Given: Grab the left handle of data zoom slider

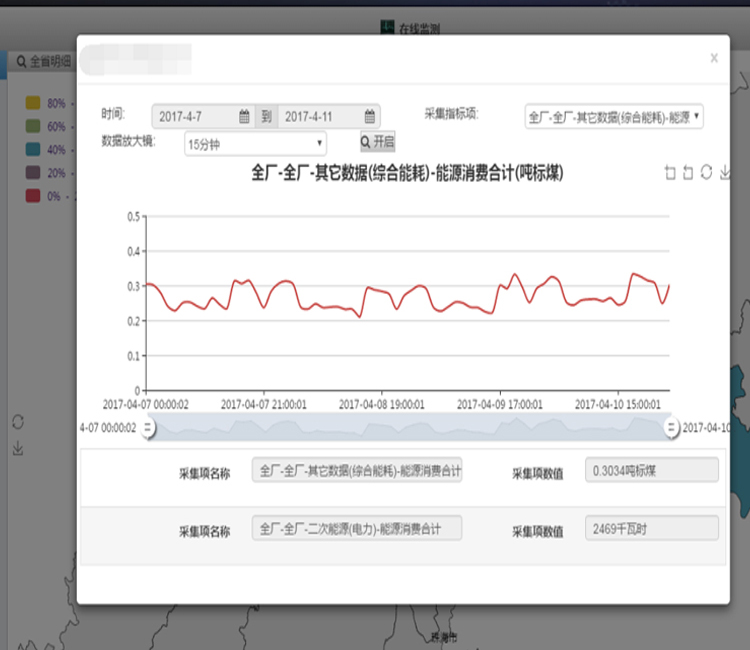Looking at the screenshot, I should tap(148, 428).
